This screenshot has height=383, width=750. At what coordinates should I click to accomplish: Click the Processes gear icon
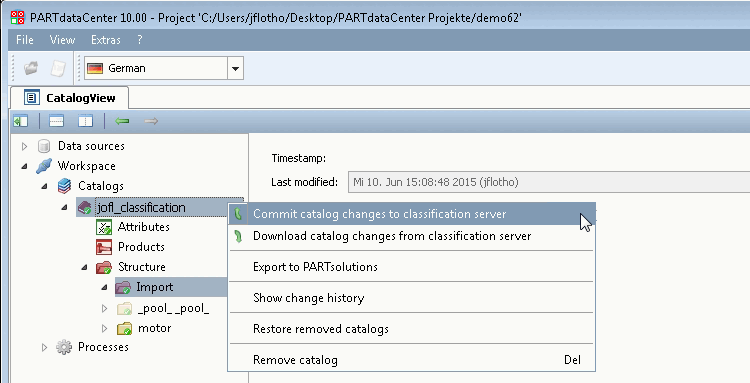(x=64, y=347)
